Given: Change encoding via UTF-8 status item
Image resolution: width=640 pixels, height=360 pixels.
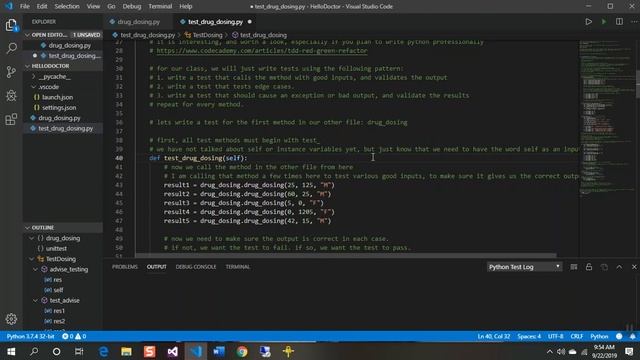Looking at the screenshot, I should coord(556,336).
